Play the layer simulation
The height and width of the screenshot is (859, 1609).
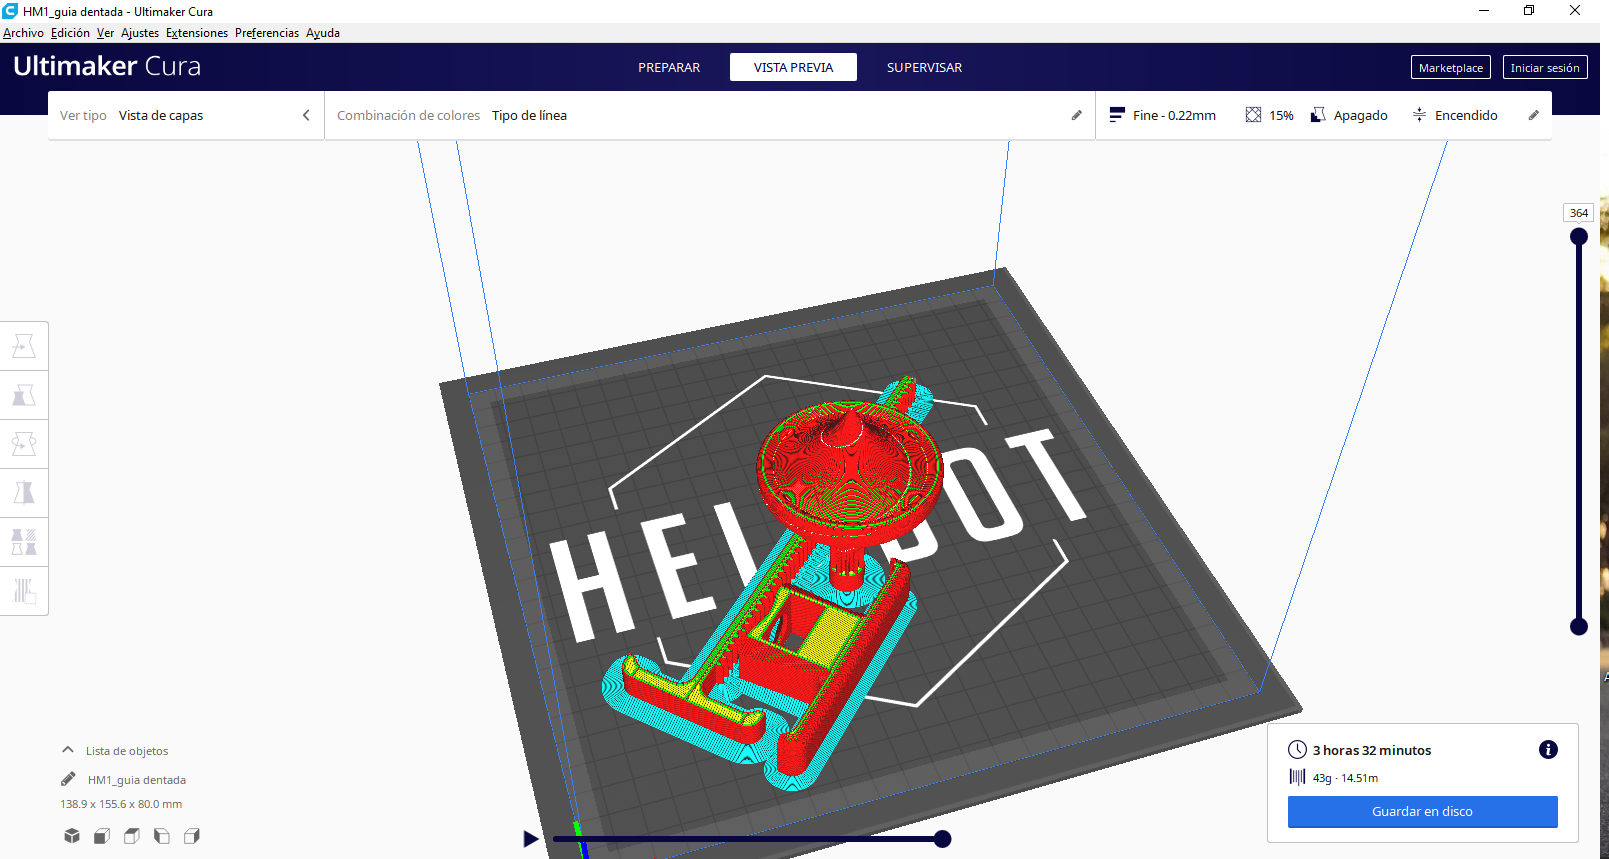(531, 839)
